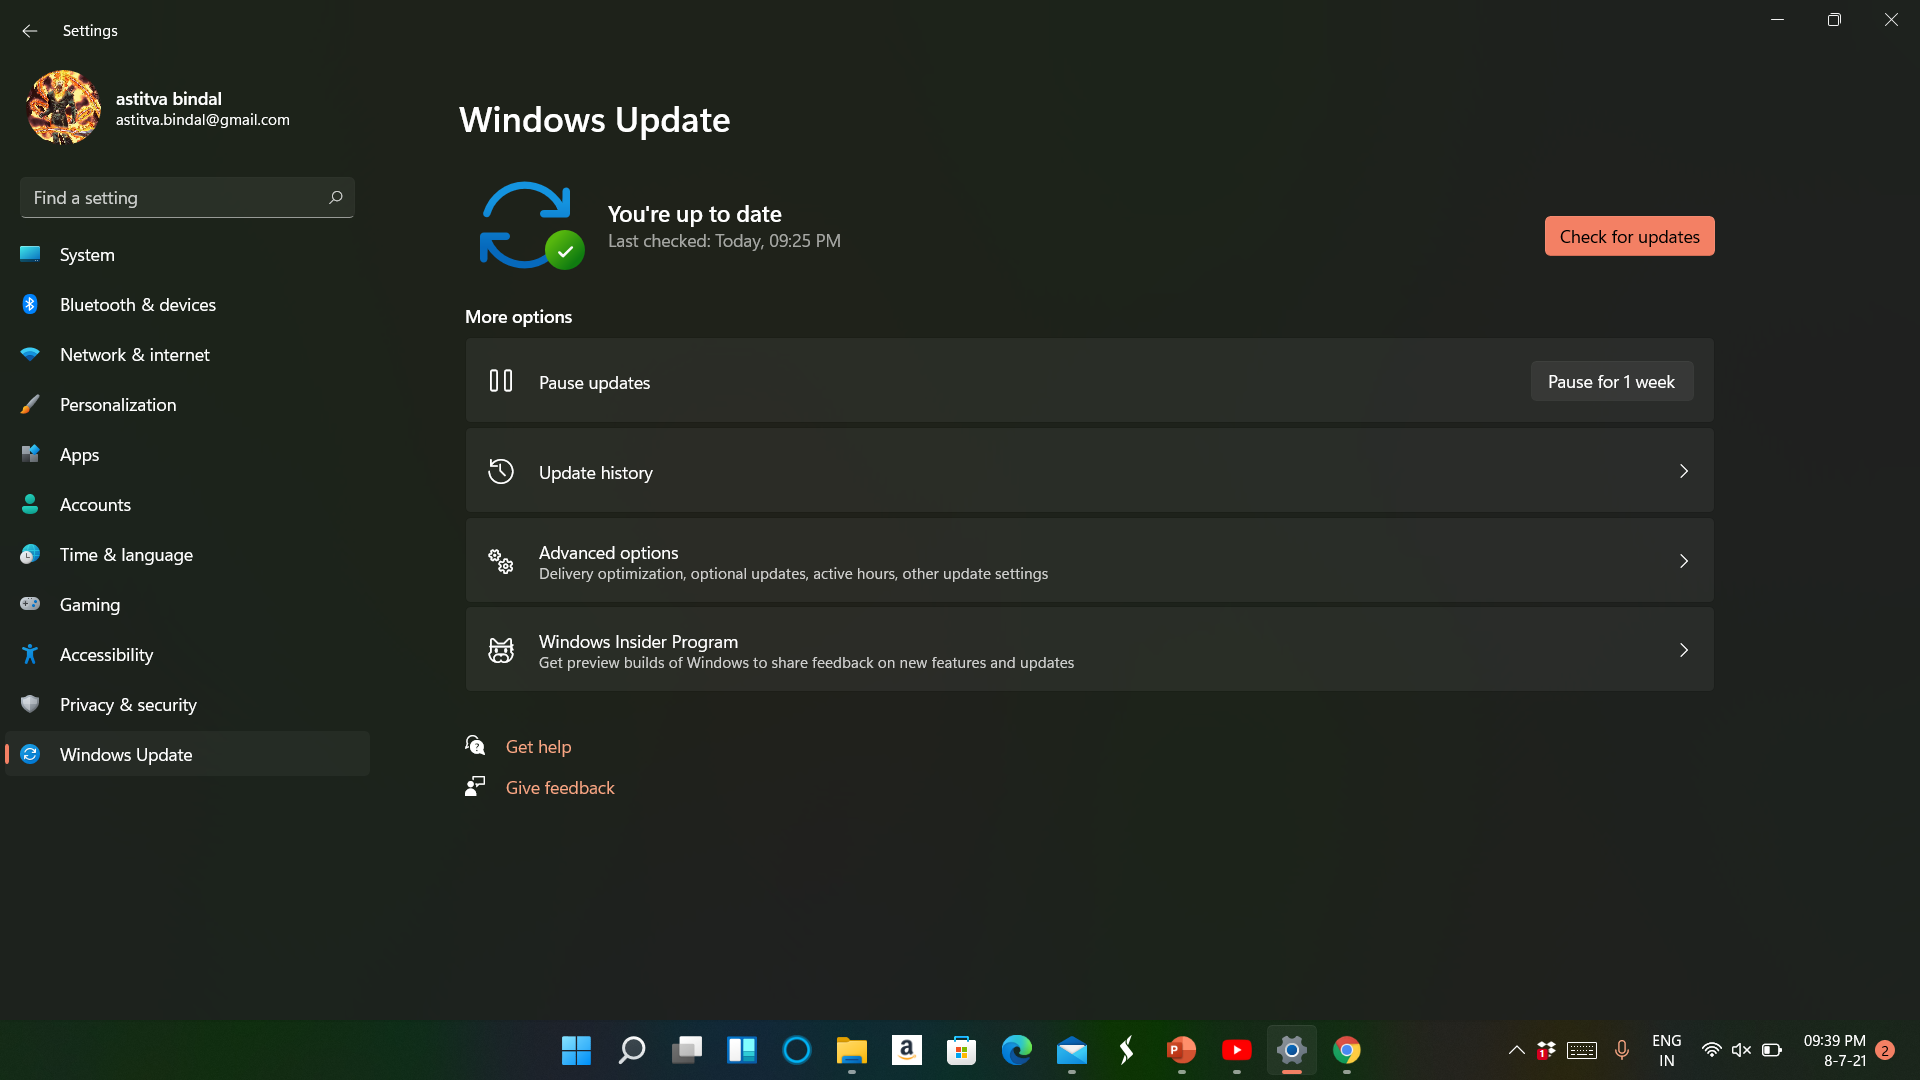This screenshot has height=1080, width=1920.
Task: Click Check for updates button
Action: 1629,236
